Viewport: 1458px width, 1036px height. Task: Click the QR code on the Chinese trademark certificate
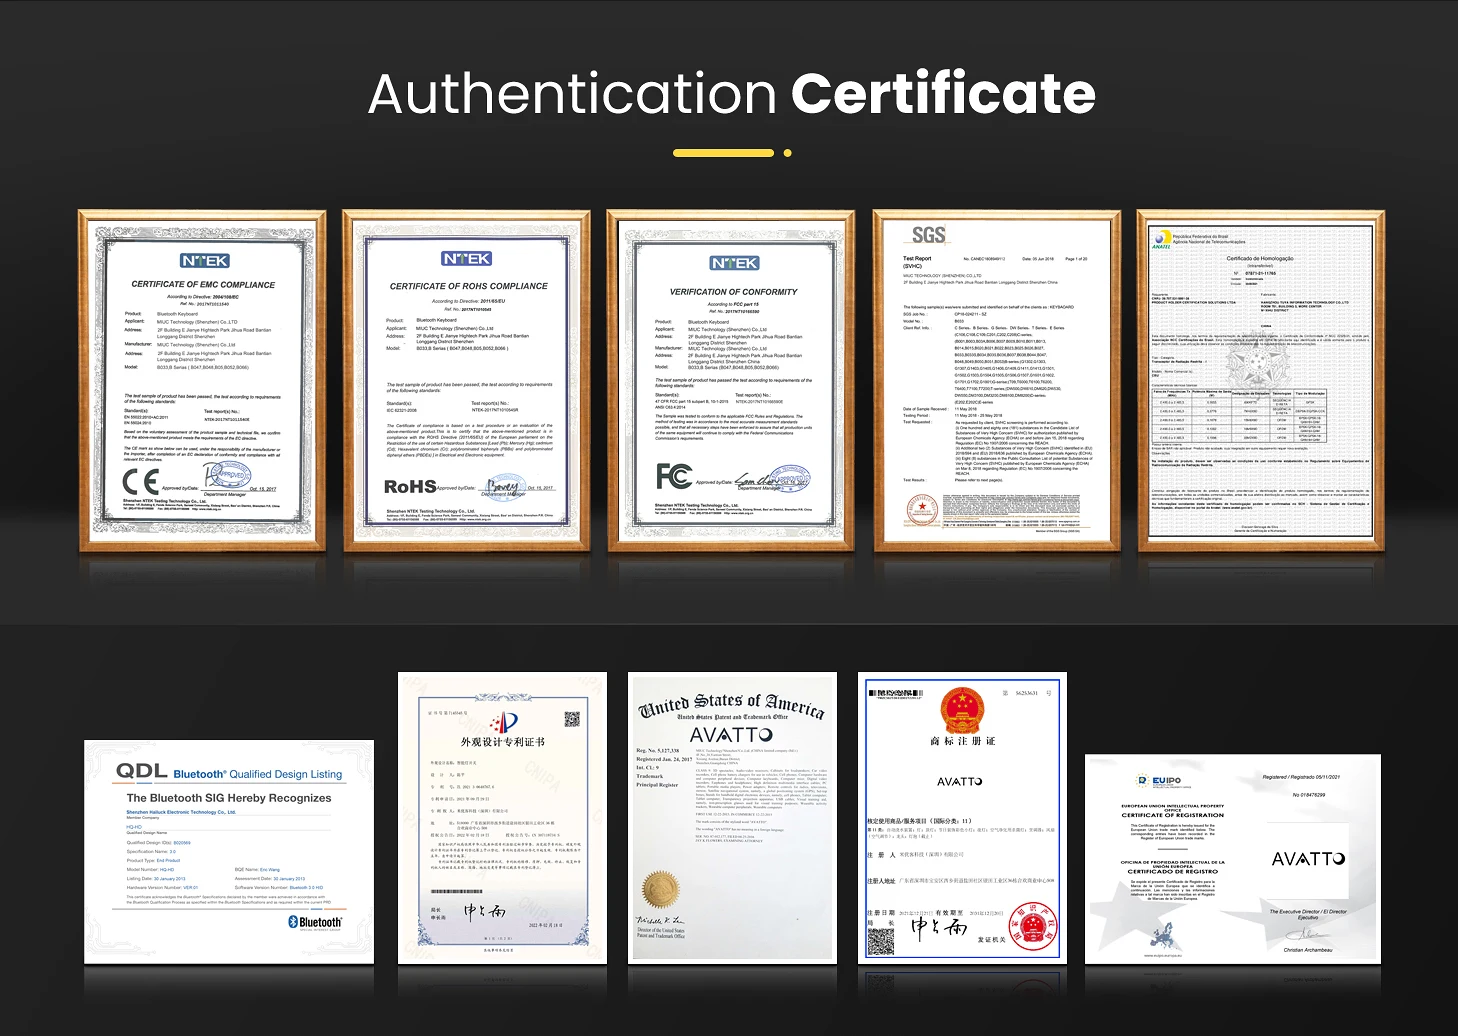(x=880, y=942)
